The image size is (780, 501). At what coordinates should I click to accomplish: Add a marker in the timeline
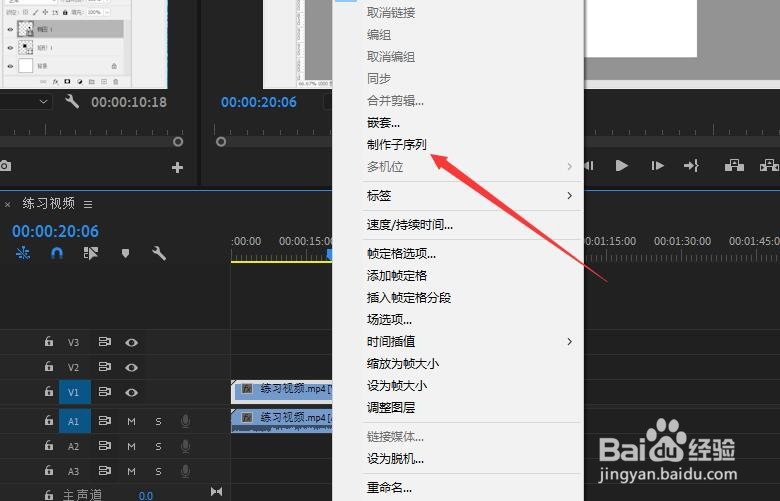coord(125,254)
